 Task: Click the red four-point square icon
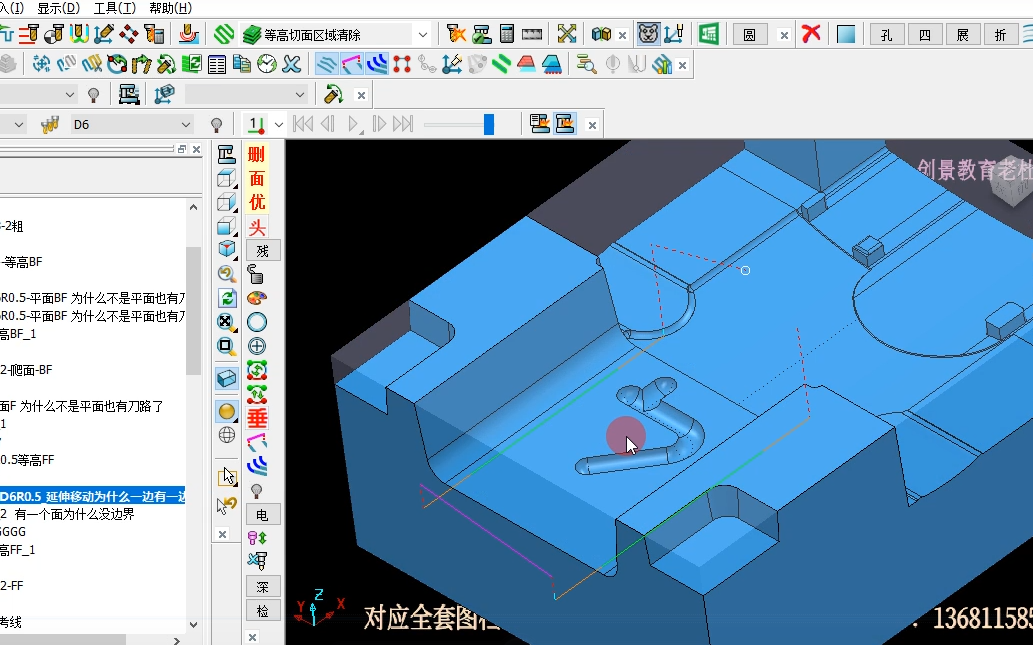[402, 64]
